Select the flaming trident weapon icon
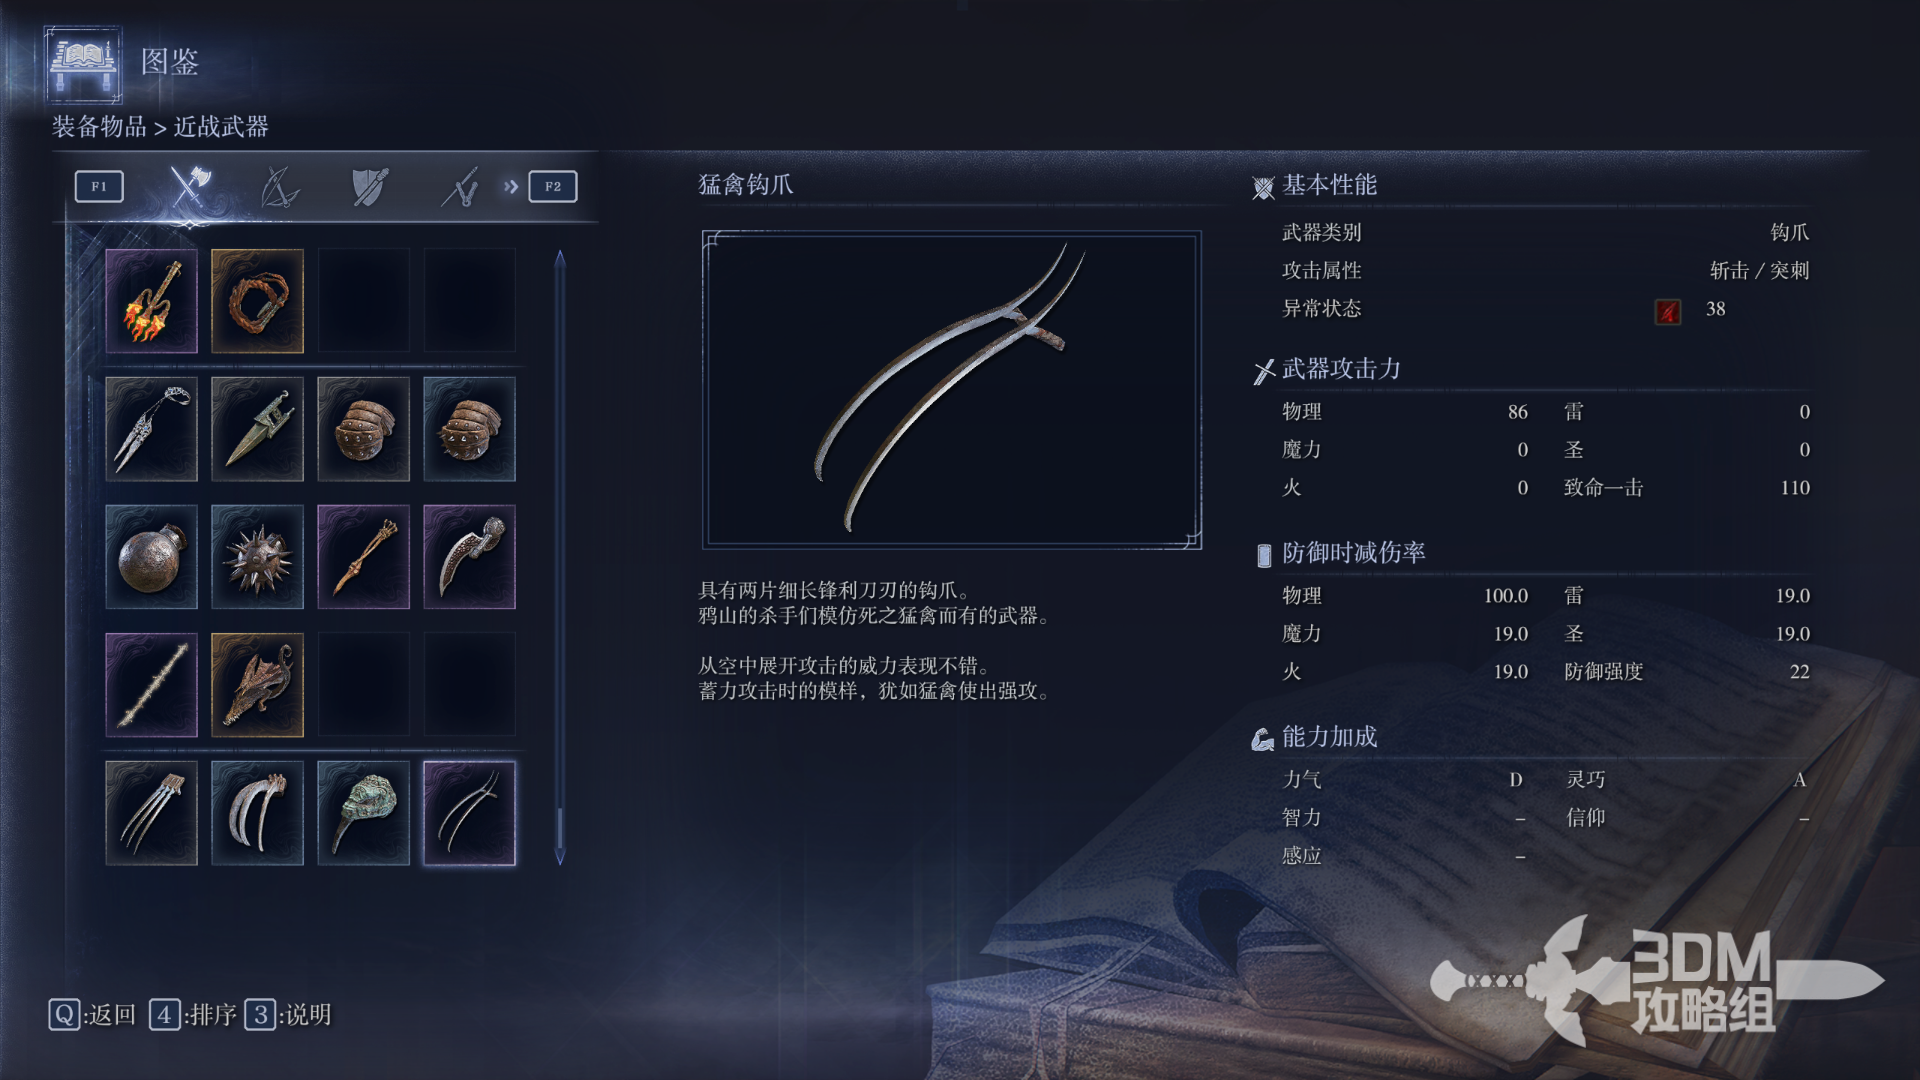This screenshot has width=1920, height=1080. pyautogui.click(x=152, y=301)
